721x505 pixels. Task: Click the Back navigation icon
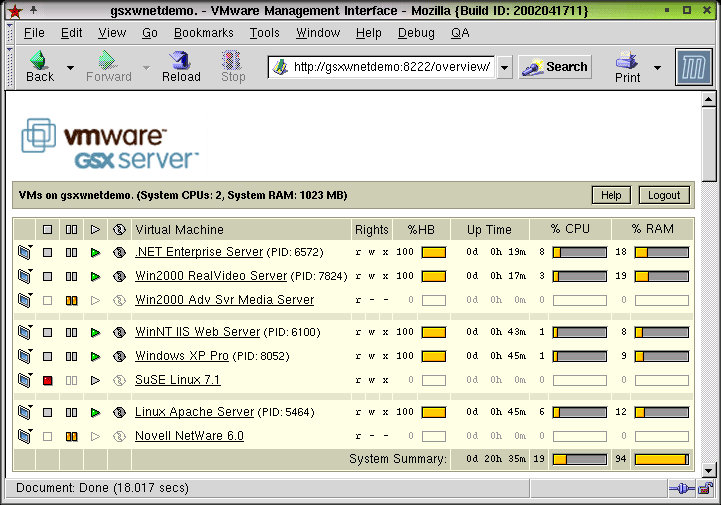40,67
